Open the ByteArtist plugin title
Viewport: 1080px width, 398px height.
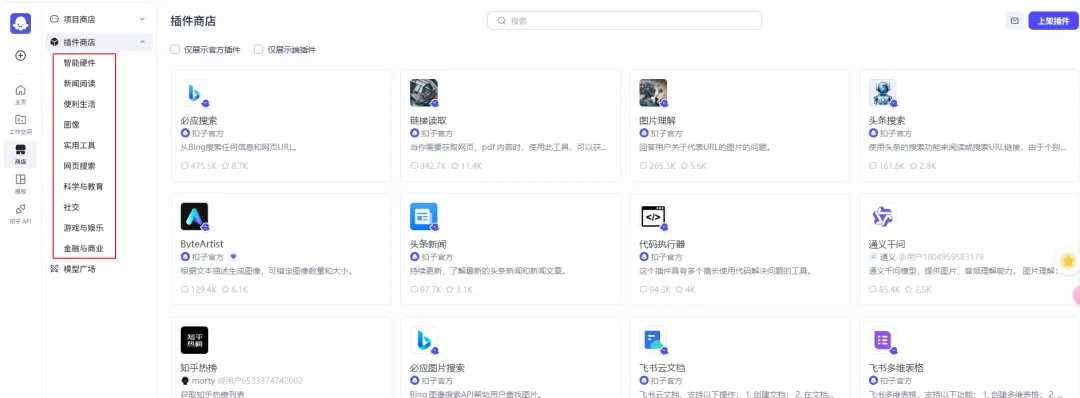pos(202,244)
